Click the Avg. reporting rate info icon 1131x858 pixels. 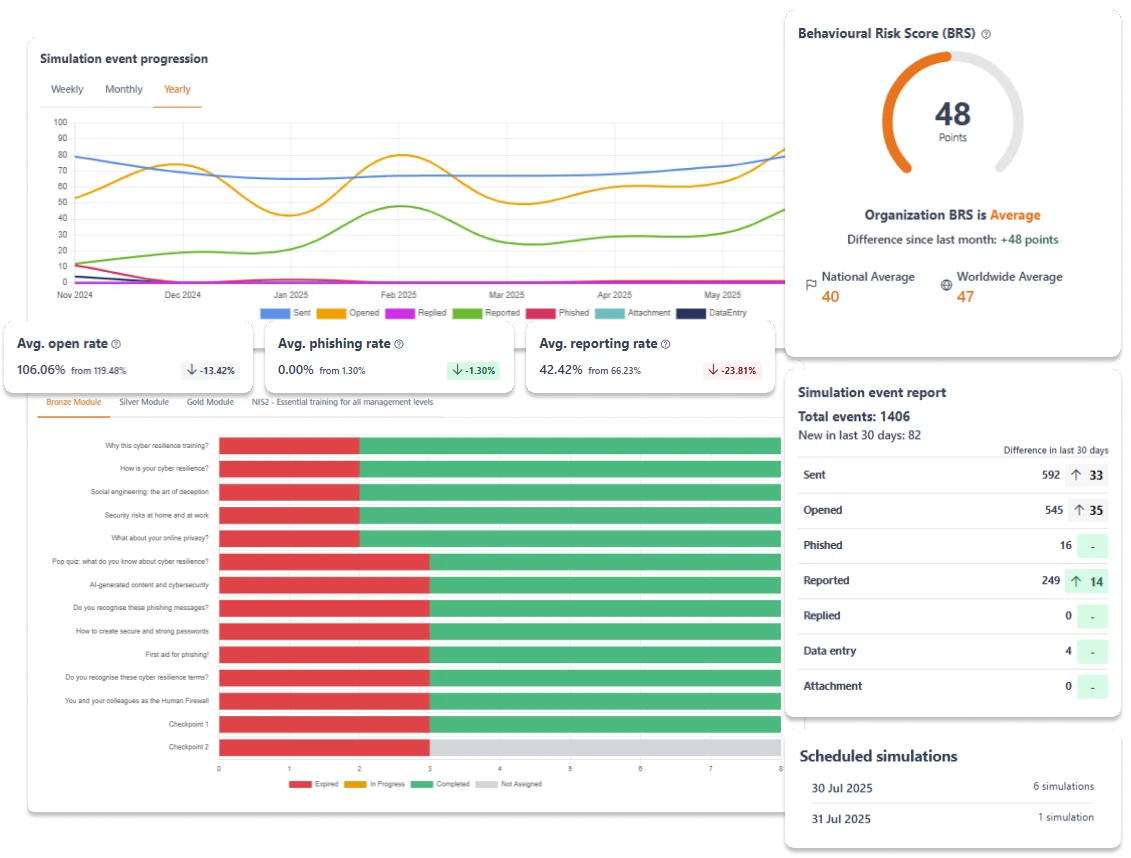[666, 344]
